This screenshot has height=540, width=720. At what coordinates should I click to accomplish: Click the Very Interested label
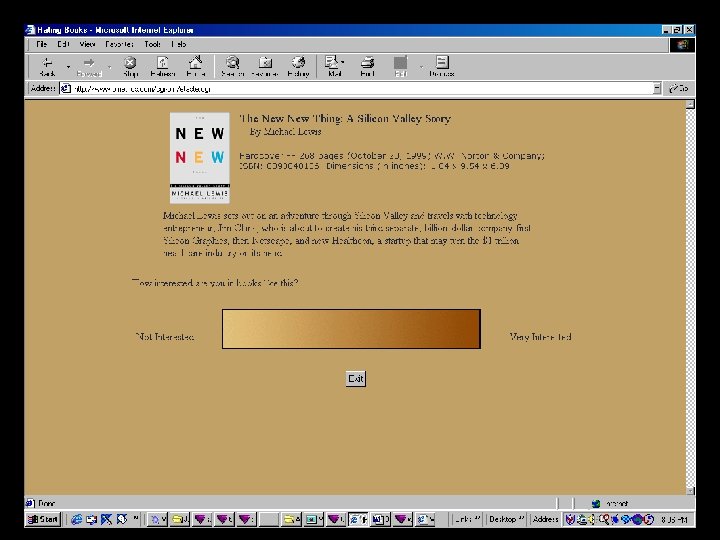pos(540,337)
